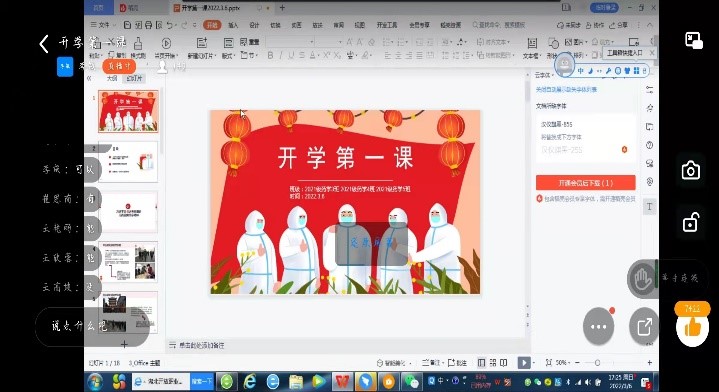Click the WPS Office icon in taskbar
Viewport: 719px width, 392px height.
pos(342,381)
